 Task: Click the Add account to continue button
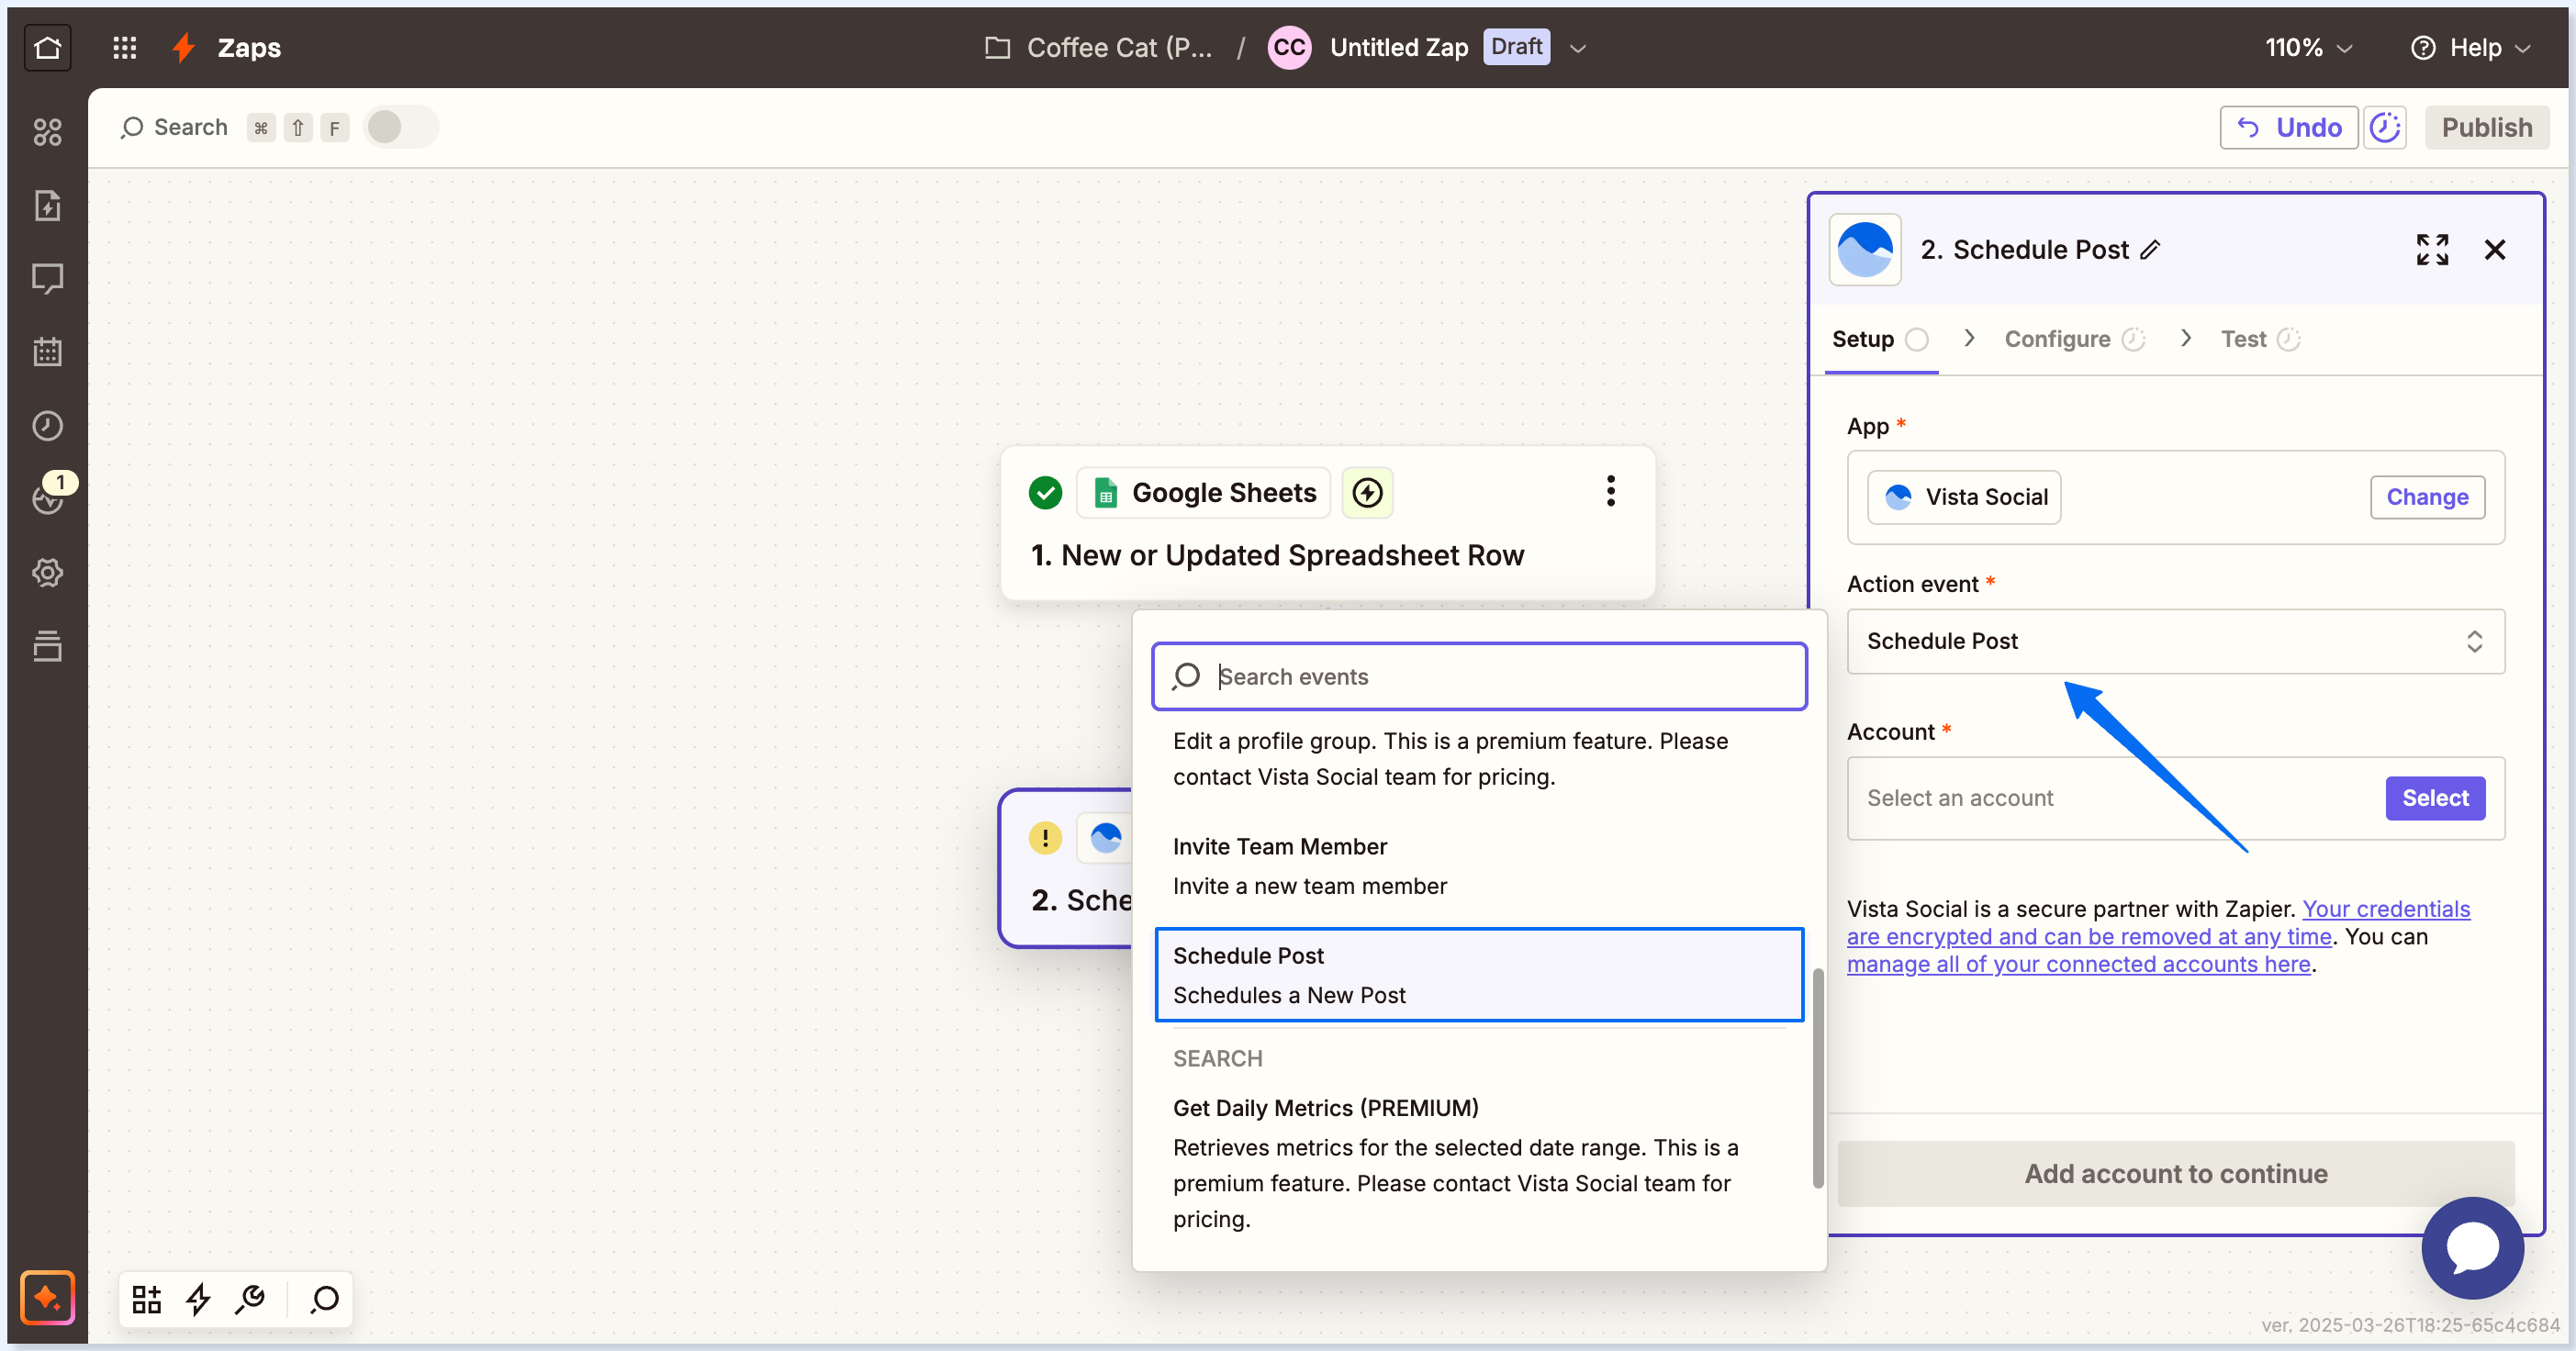click(2175, 1173)
